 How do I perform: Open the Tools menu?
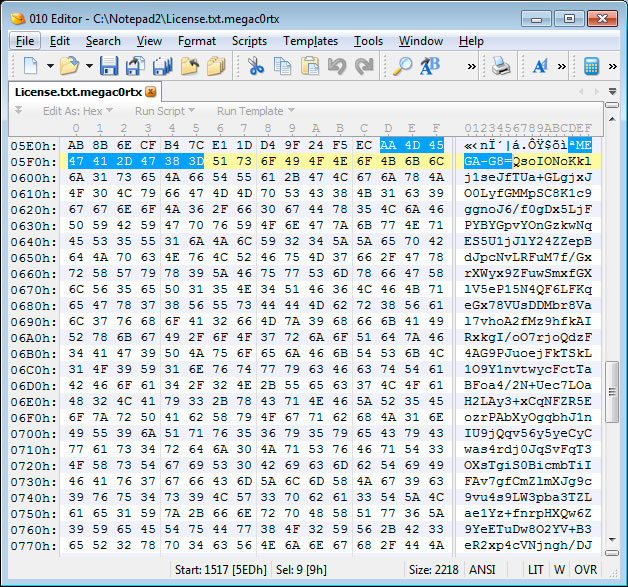[x=368, y=41]
